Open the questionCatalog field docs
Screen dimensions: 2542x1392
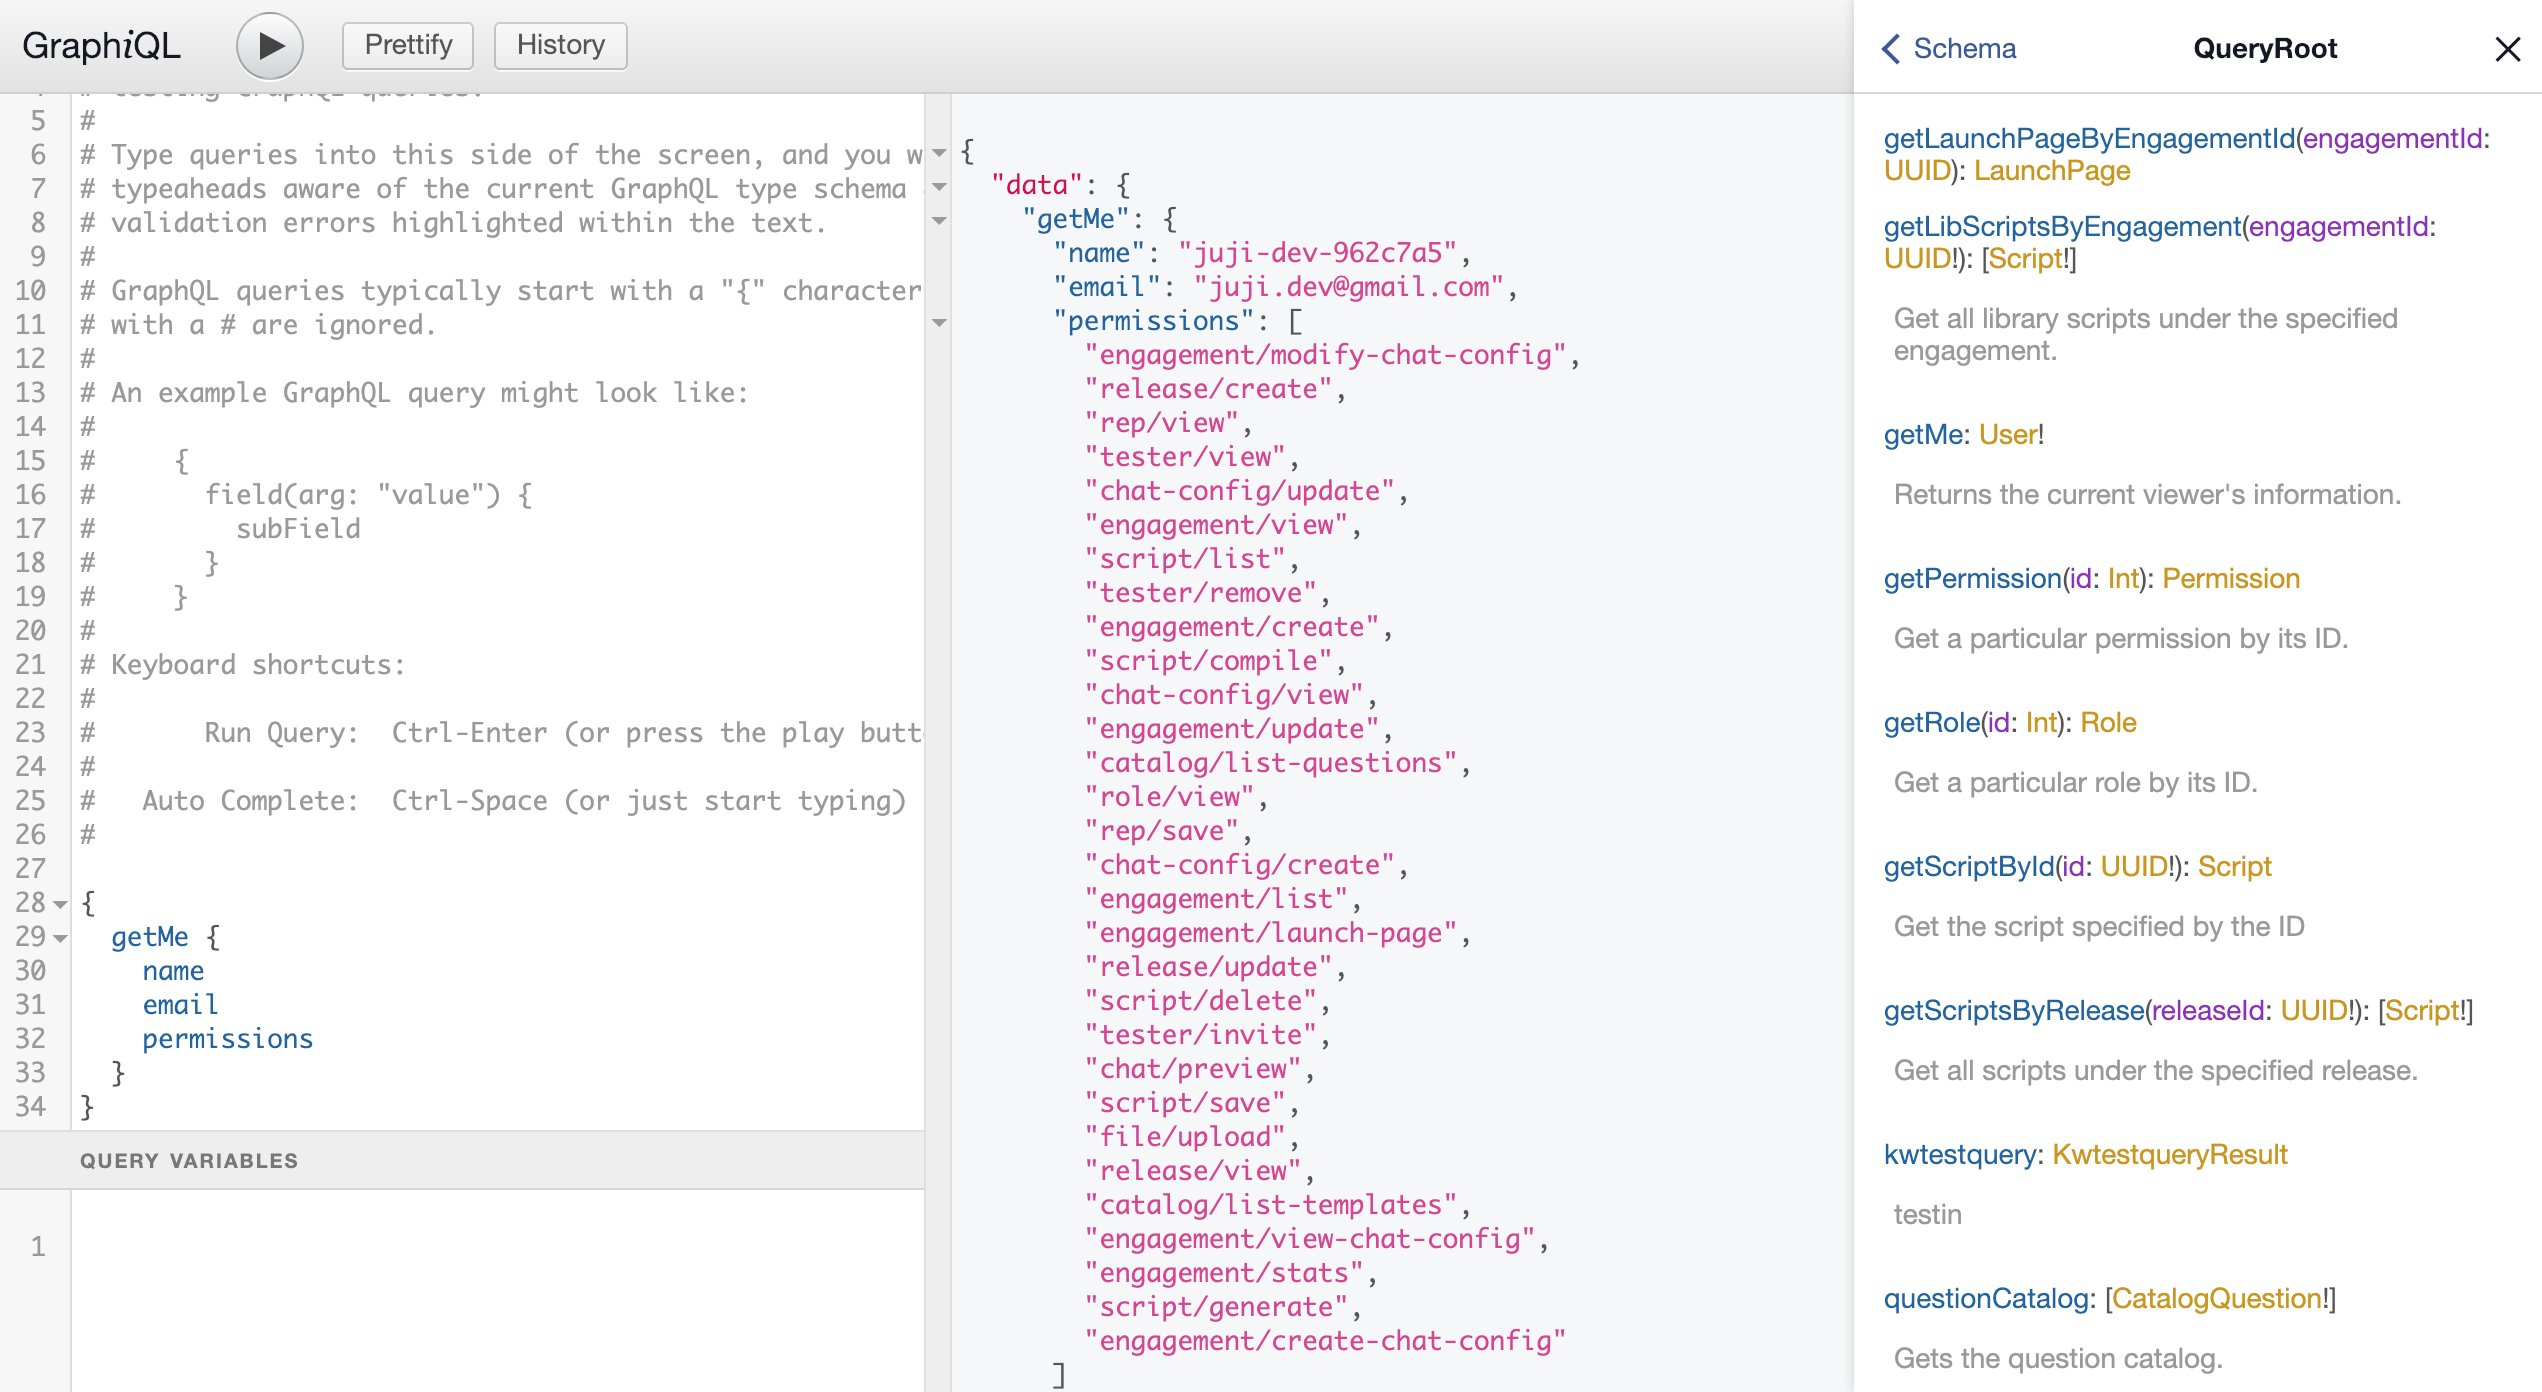coord(1986,1298)
